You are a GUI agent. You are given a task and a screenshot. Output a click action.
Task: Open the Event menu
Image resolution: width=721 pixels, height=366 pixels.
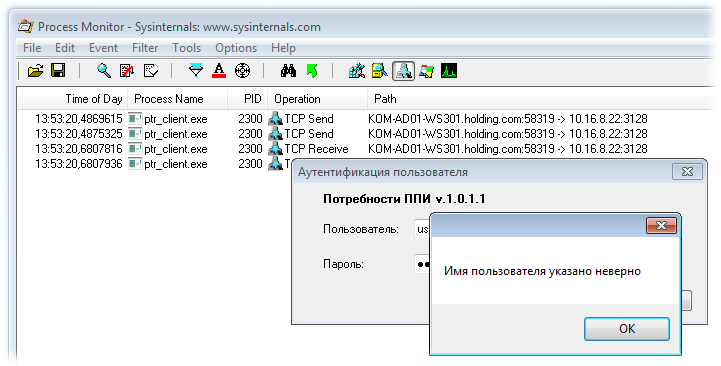click(x=103, y=48)
